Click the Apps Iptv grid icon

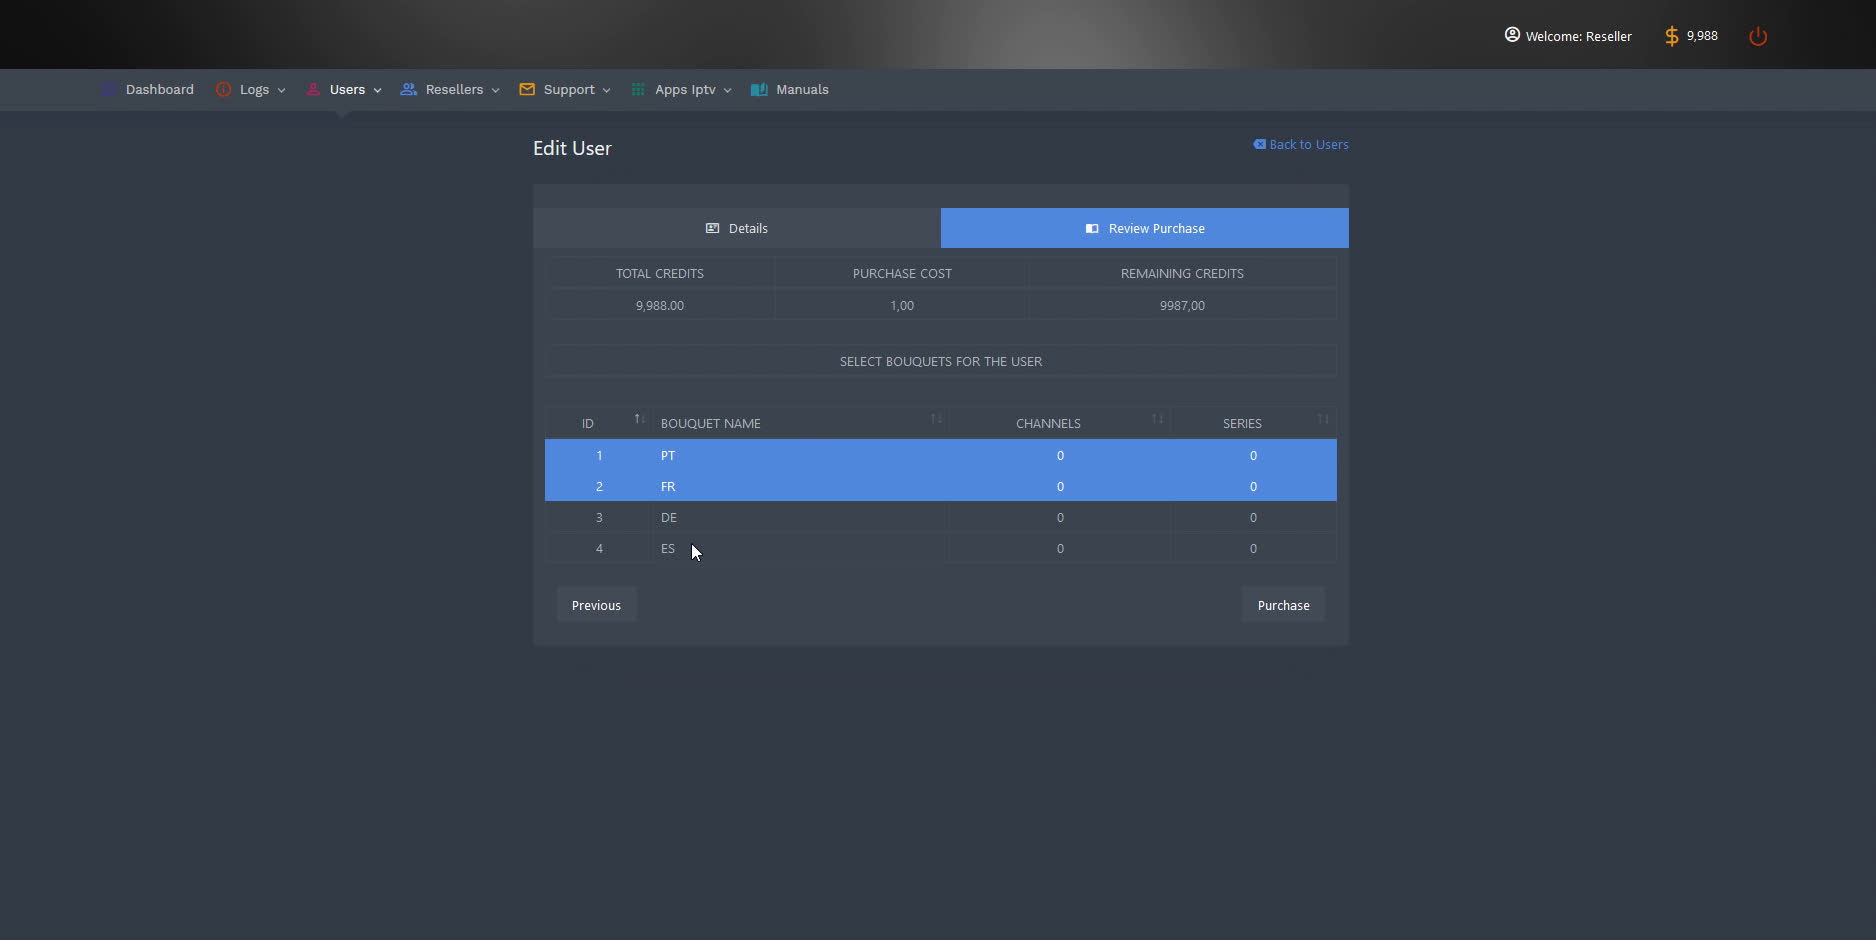[638, 90]
